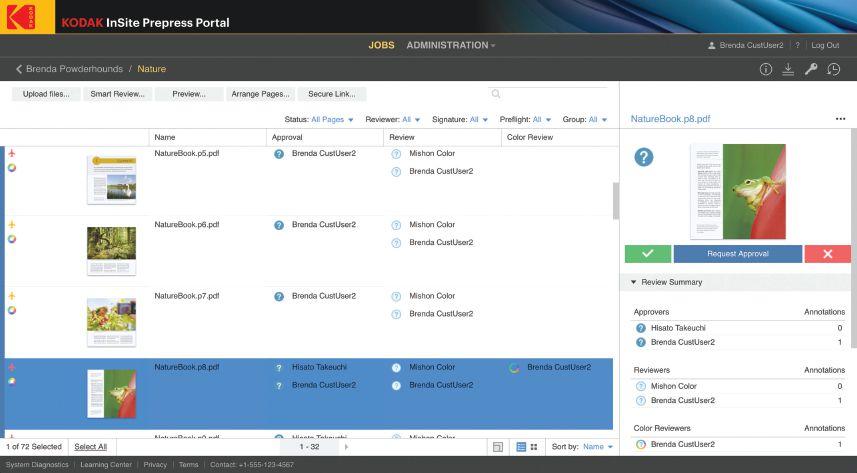Viewport: 857px width, 473px height.
Task: Click the download icon in the header
Action: click(788, 69)
